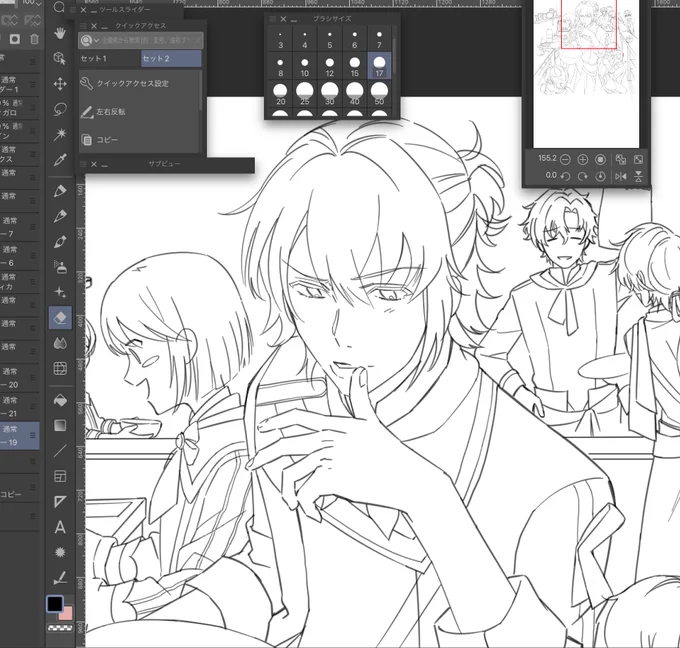Select the Auto Select magic wand tool
Screen dimensions: 680x648
[x=60, y=134]
